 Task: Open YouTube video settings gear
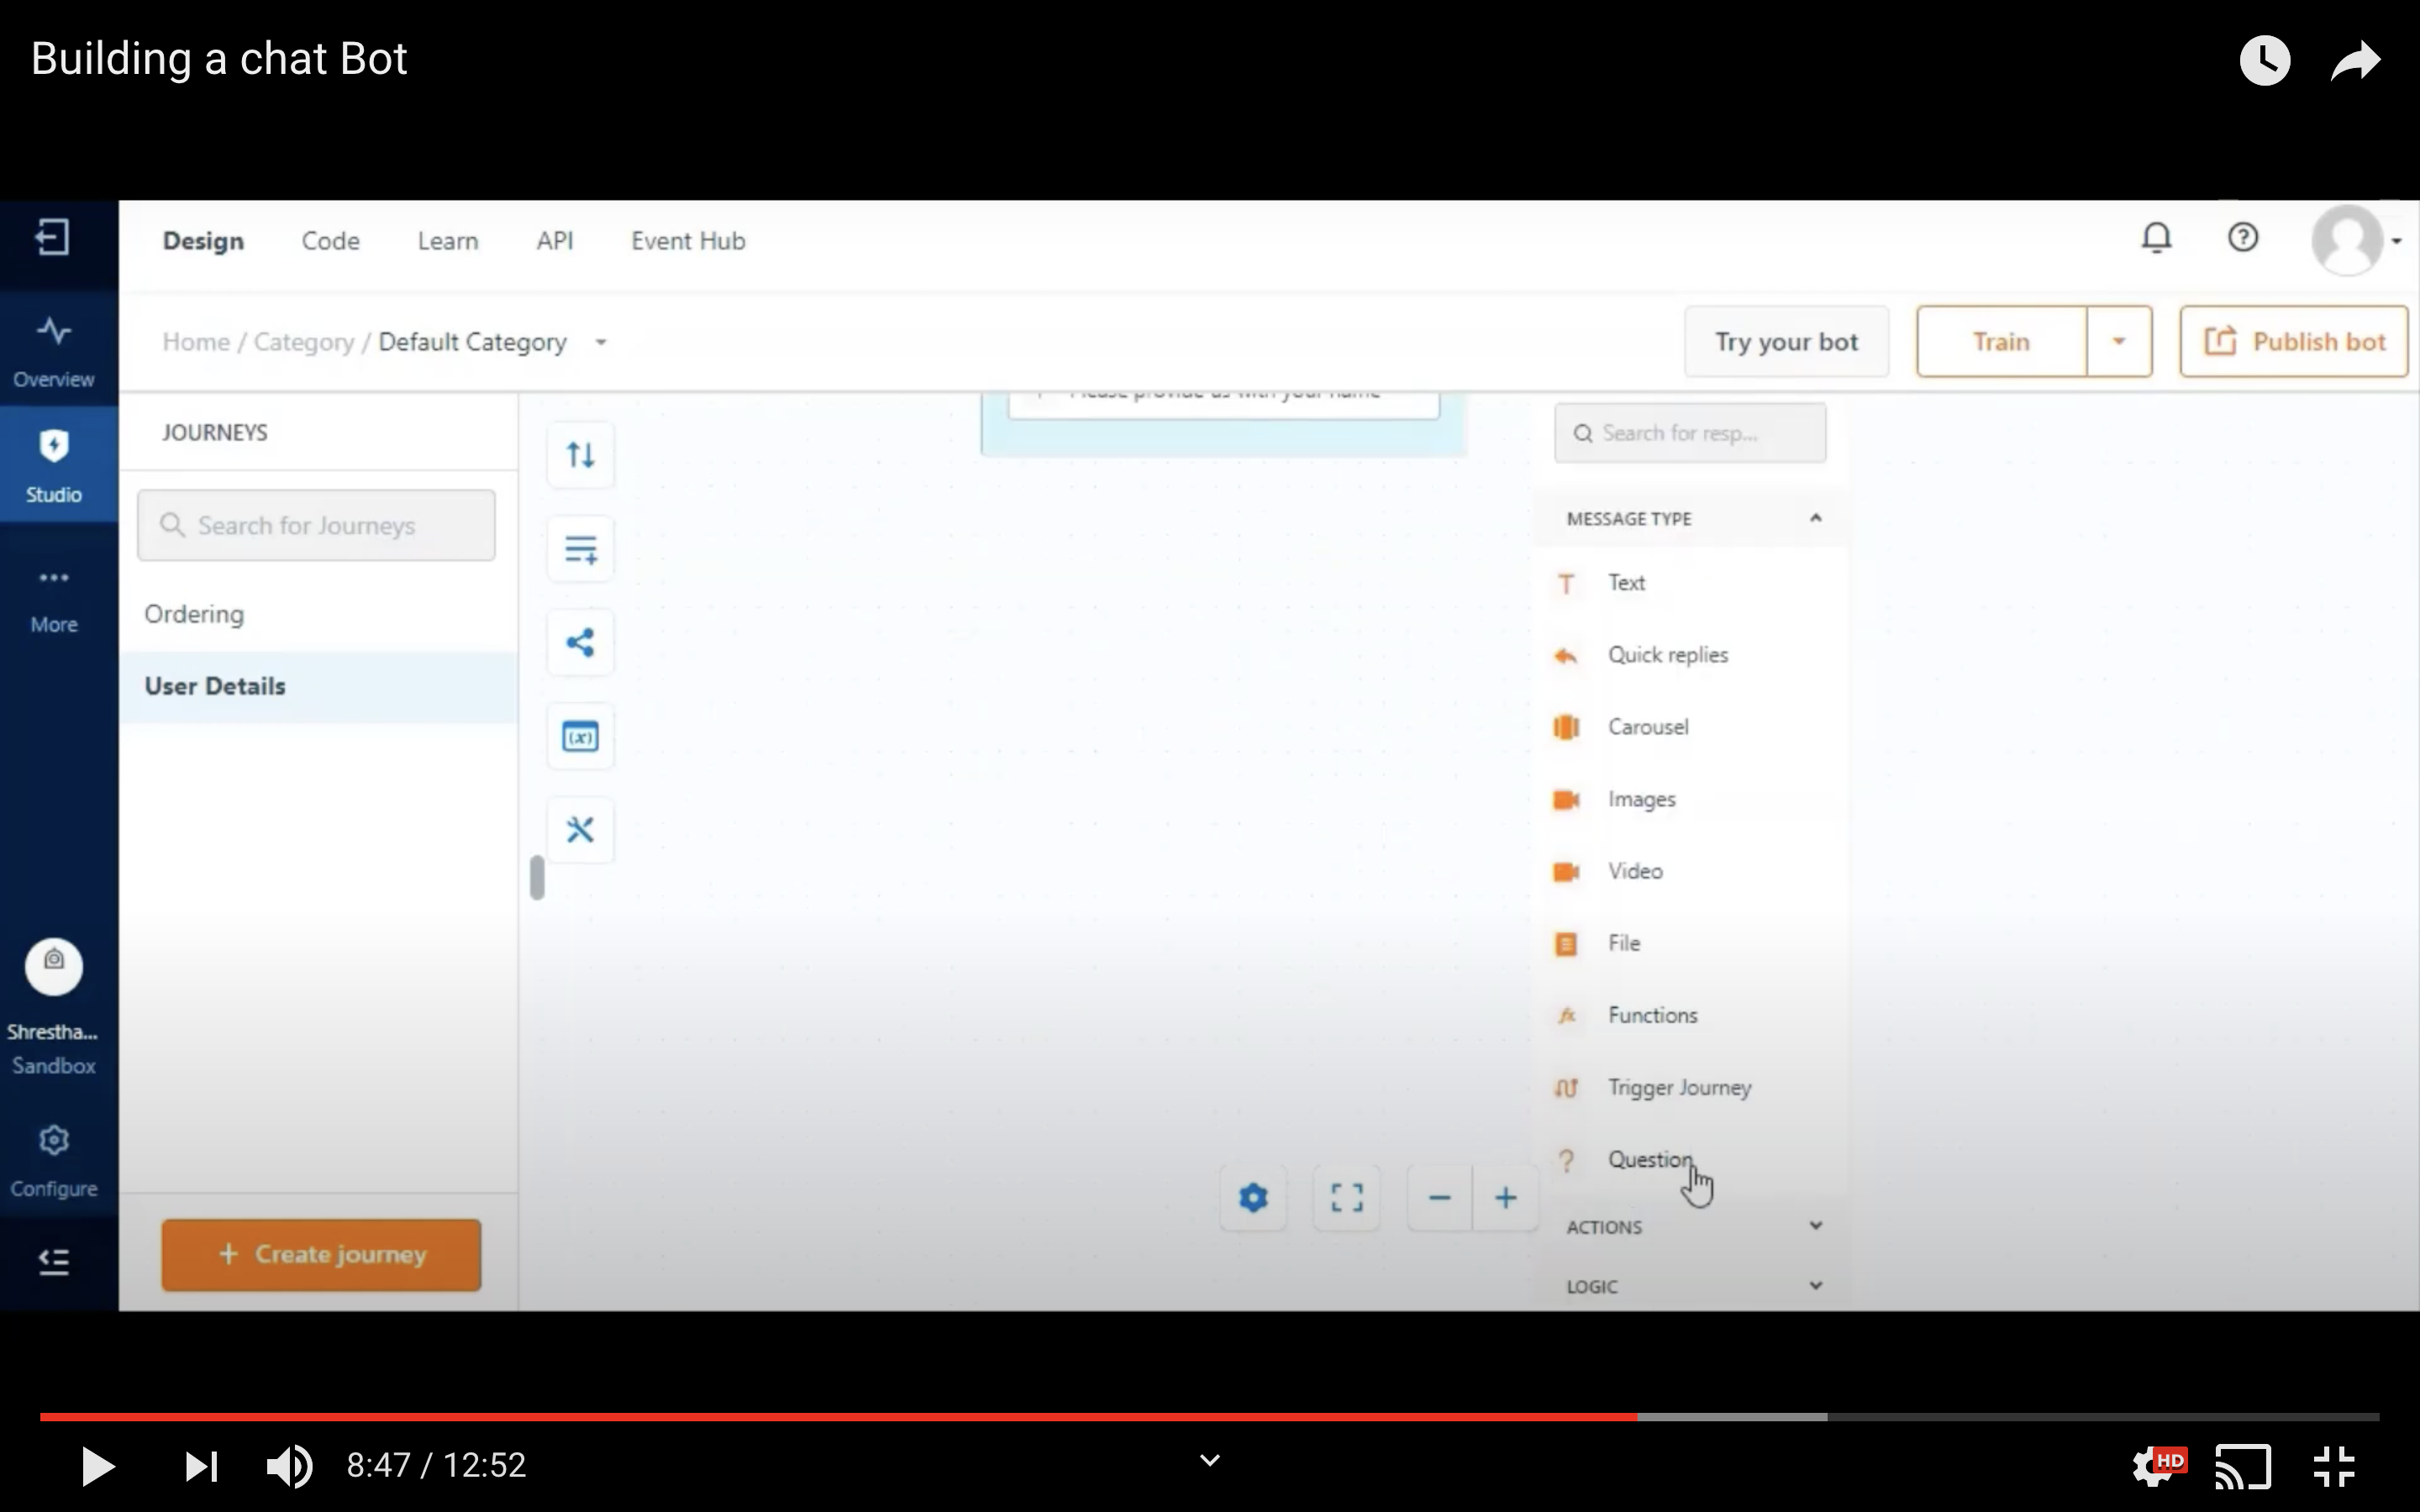[2158, 1466]
